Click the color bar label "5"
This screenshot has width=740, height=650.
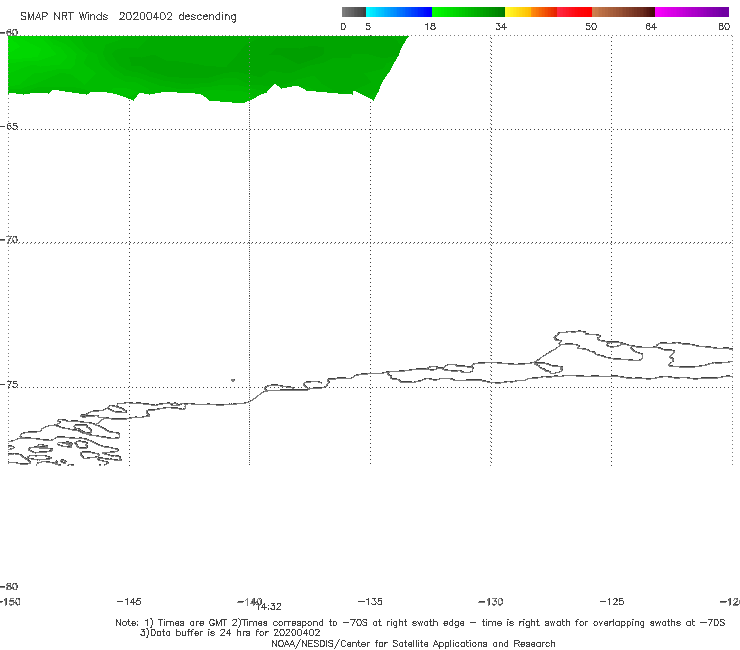pyautogui.click(x=368, y=26)
